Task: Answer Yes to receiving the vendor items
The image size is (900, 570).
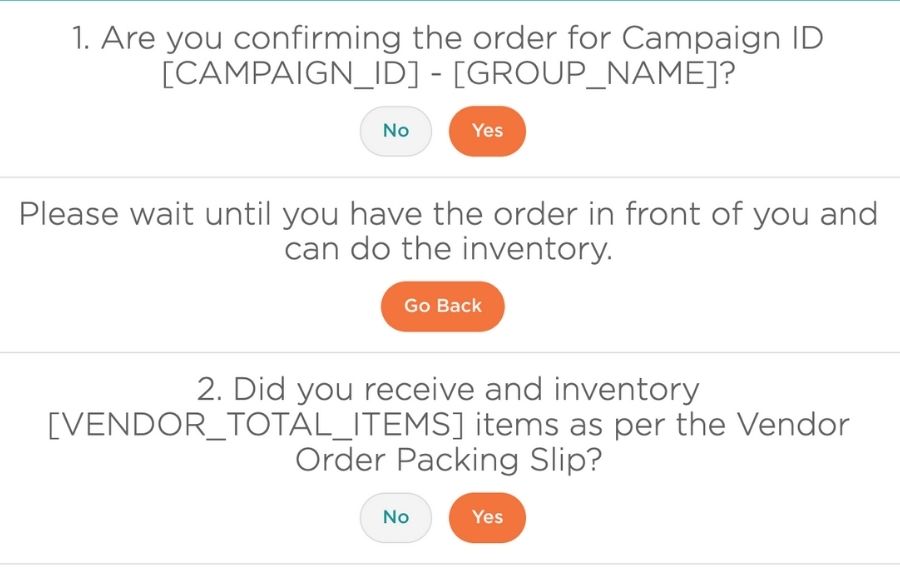Action: tap(487, 517)
